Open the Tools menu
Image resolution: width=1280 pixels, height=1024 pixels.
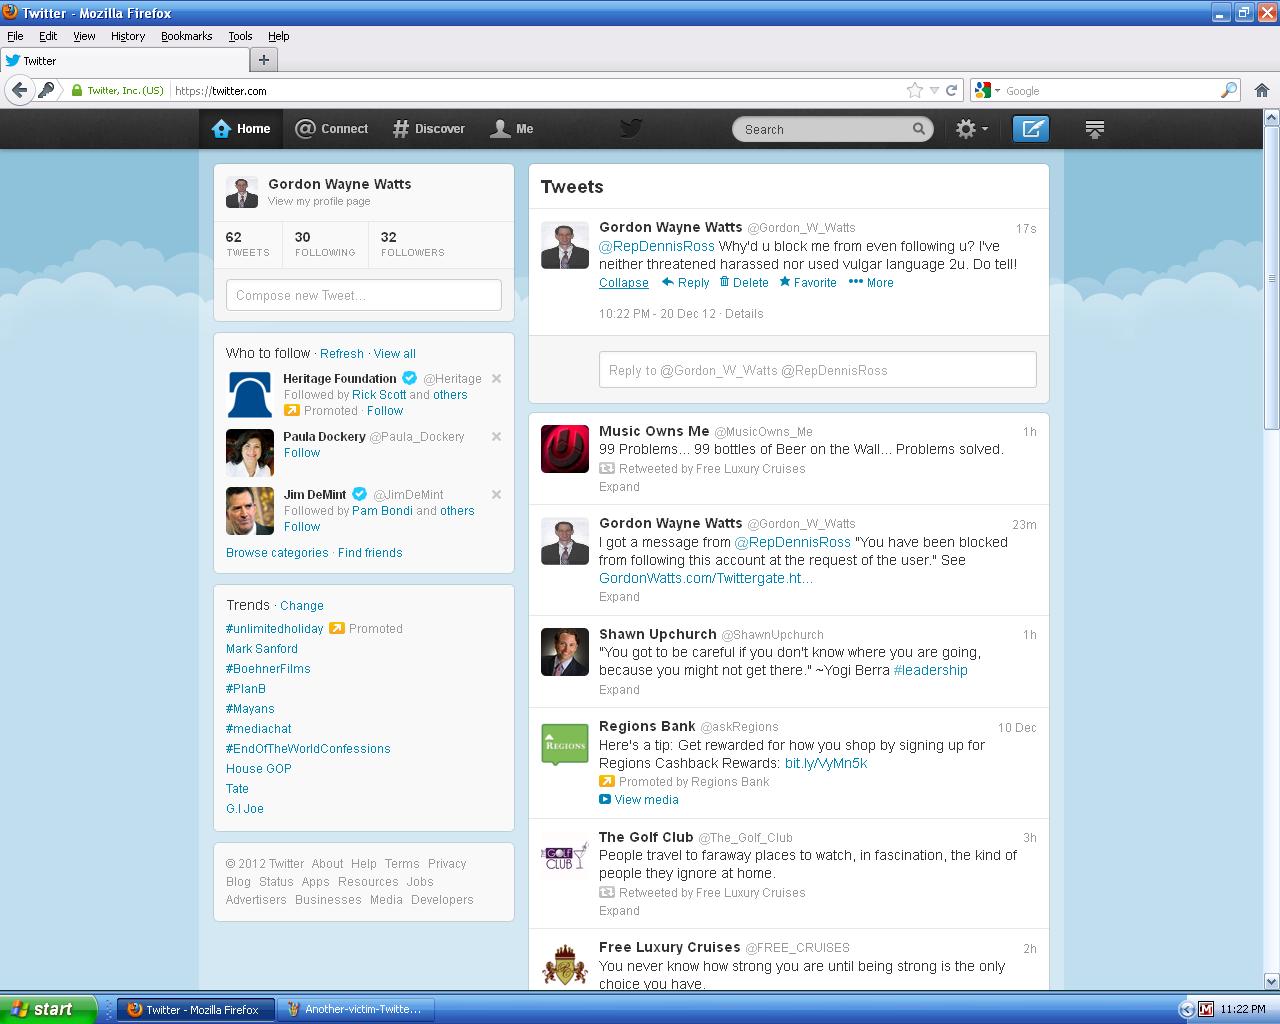(x=240, y=36)
